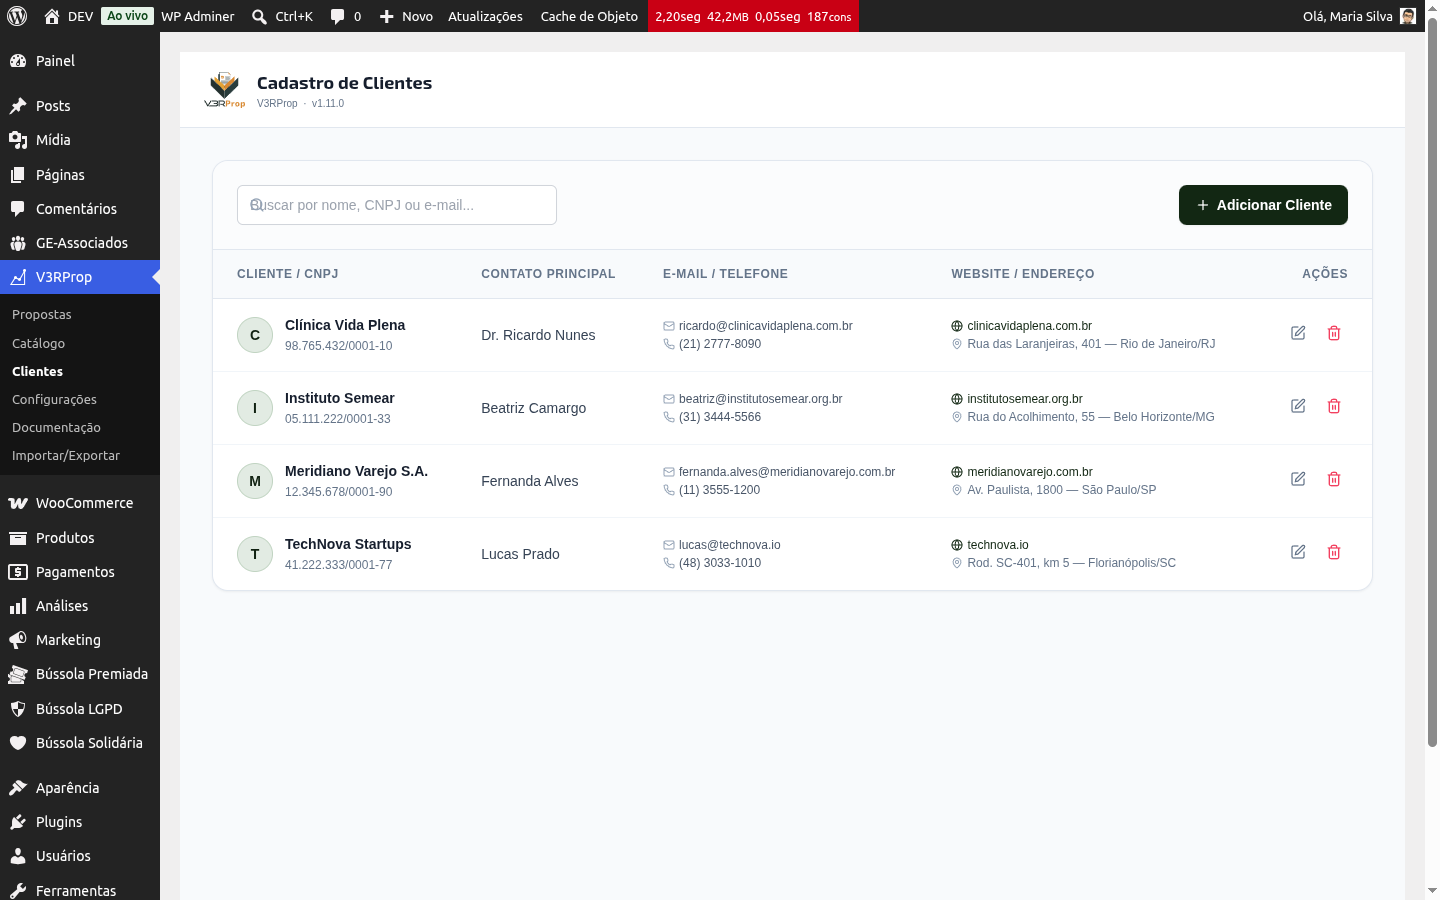Open the DEV site home icon
This screenshot has height=900, width=1440.
click(52, 16)
